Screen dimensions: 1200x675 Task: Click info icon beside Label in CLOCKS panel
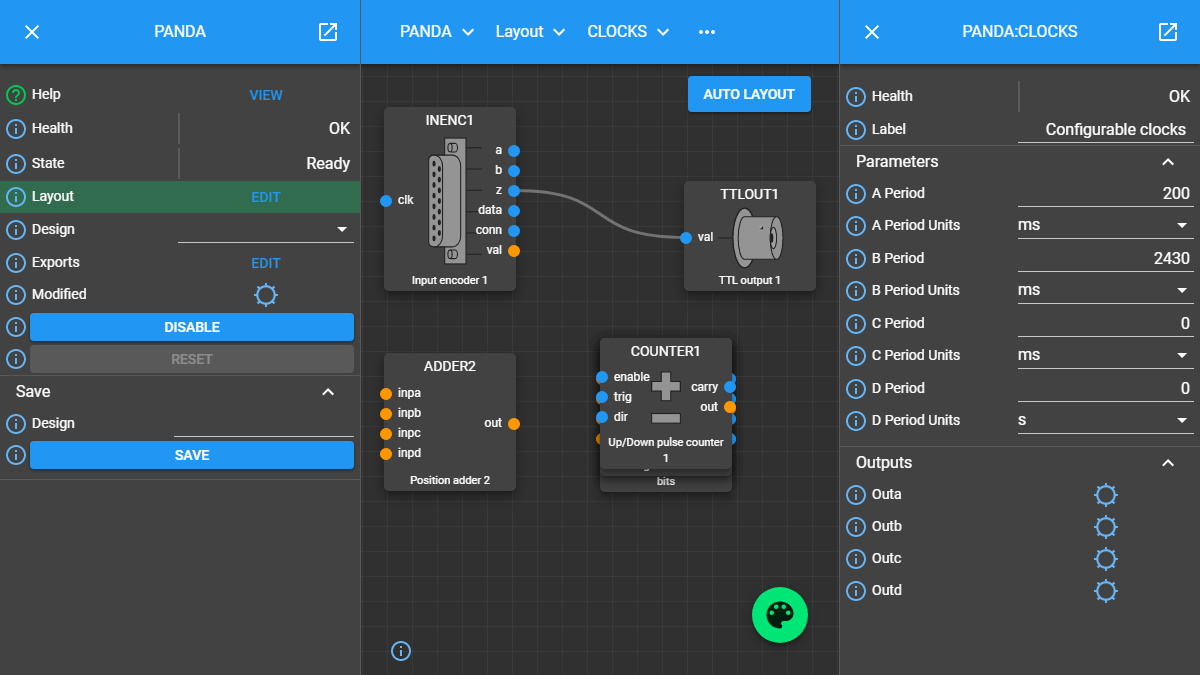(856, 130)
